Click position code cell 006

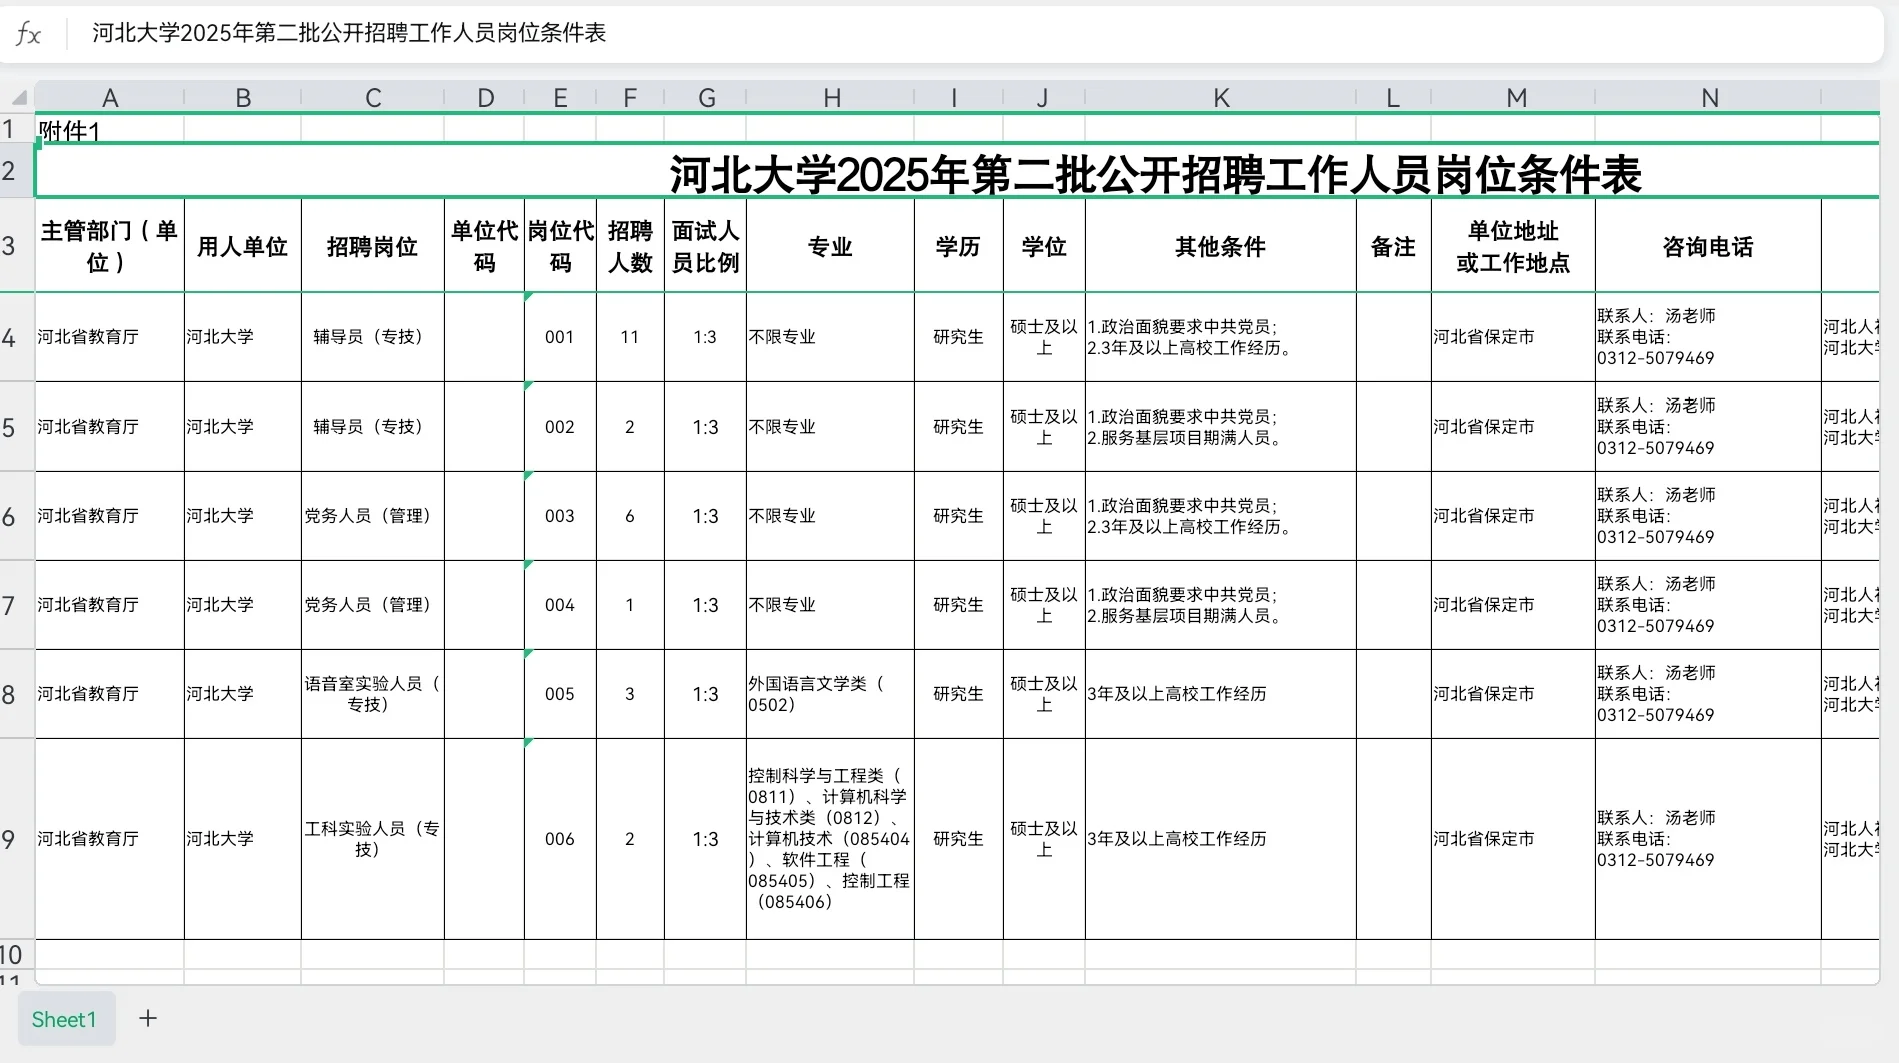(560, 839)
